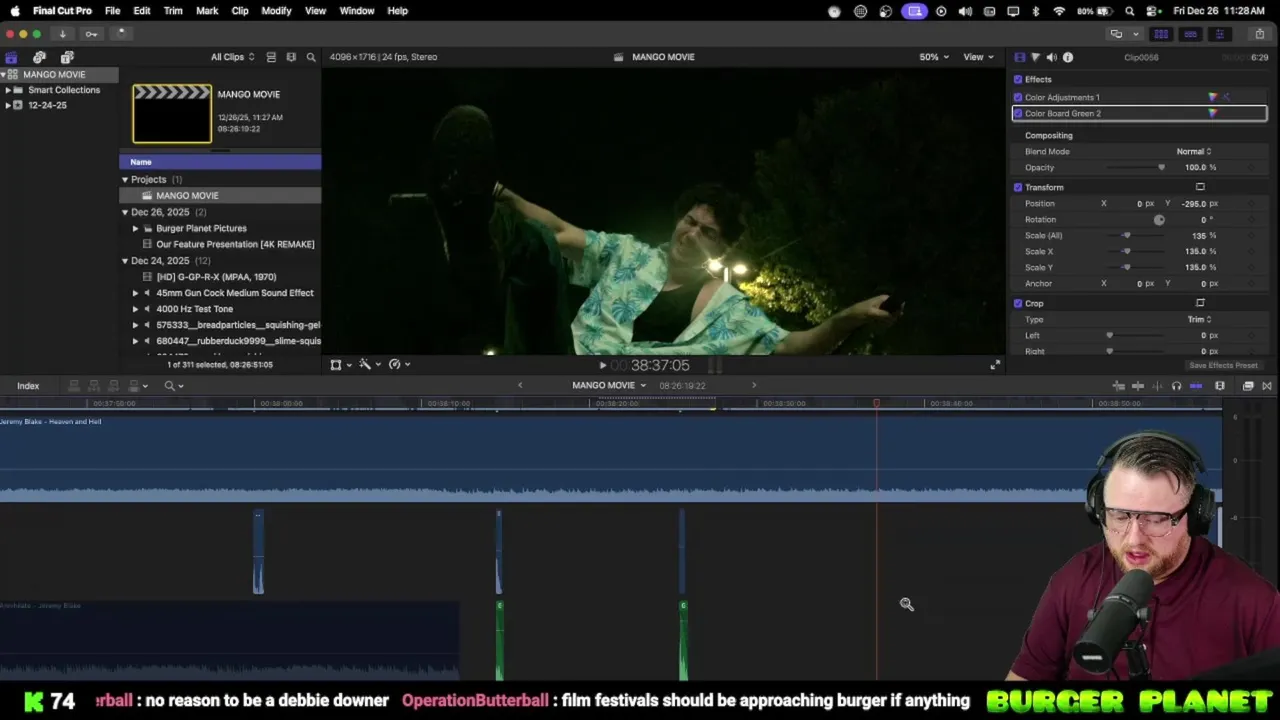This screenshot has height=720, width=1280.
Task: Click the import media down-arrow button
Action: tap(62, 34)
